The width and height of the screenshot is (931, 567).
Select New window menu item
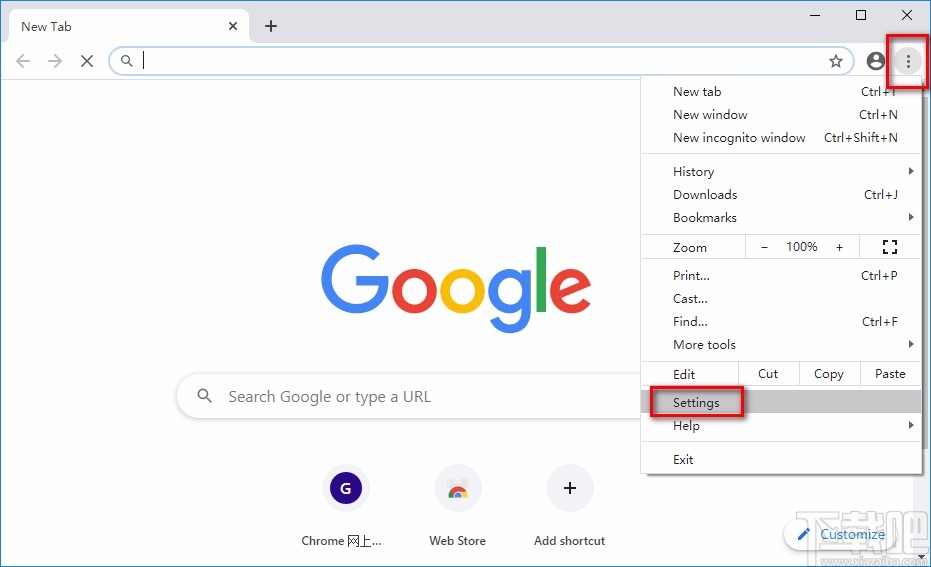(x=781, y=115)
